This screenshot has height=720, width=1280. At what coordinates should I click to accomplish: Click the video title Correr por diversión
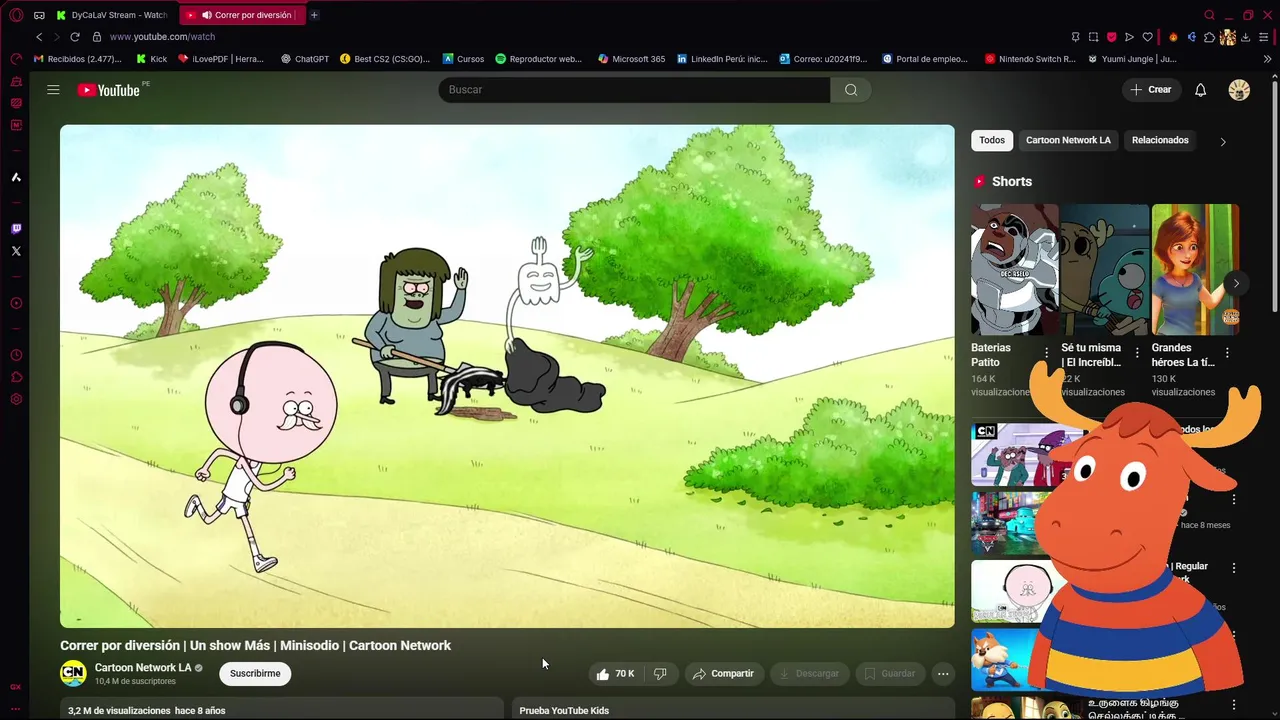click(x=255, y=646)
